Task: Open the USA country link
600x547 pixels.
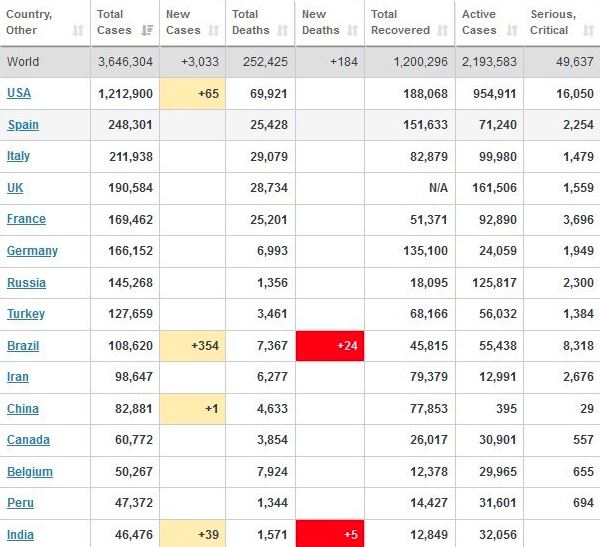Action: 18,93
